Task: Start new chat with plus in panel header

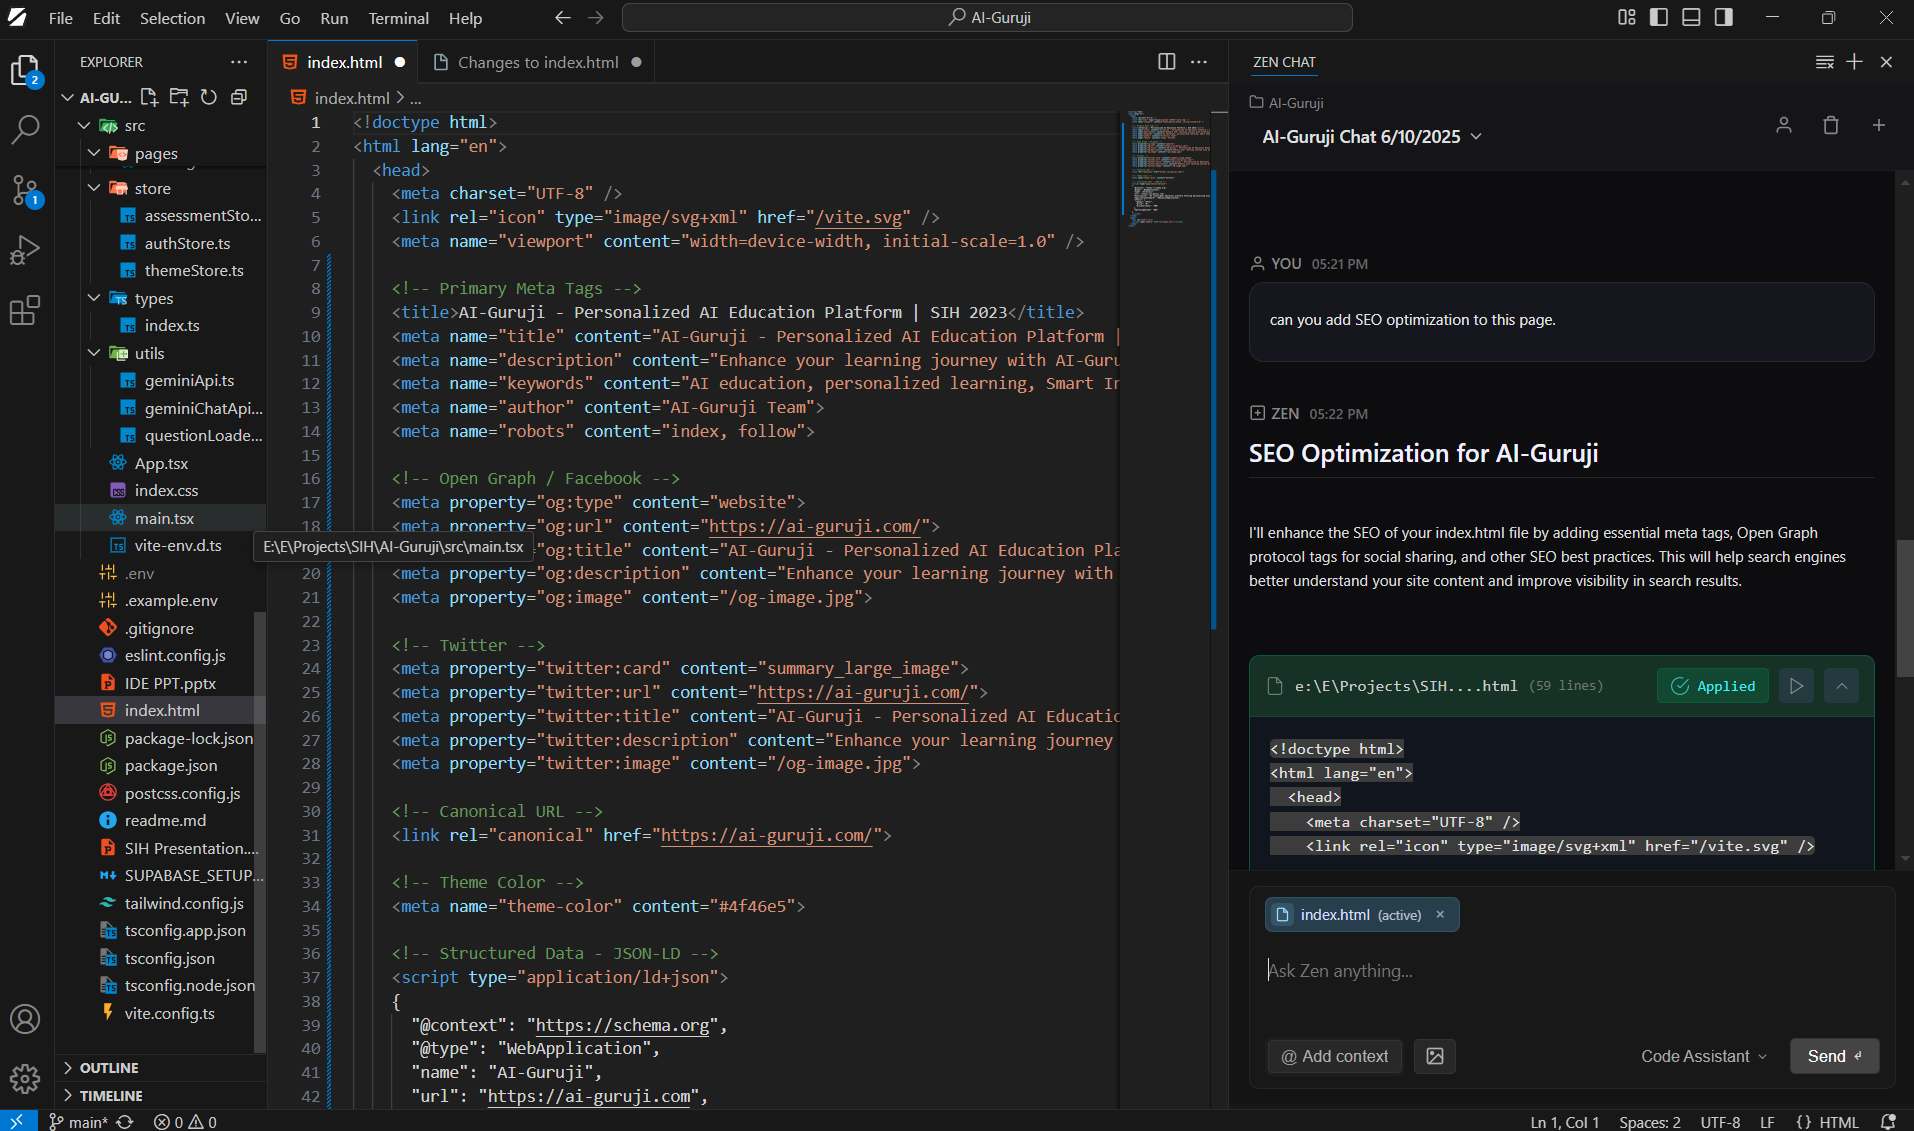Action: click(x=1855, y=62)
